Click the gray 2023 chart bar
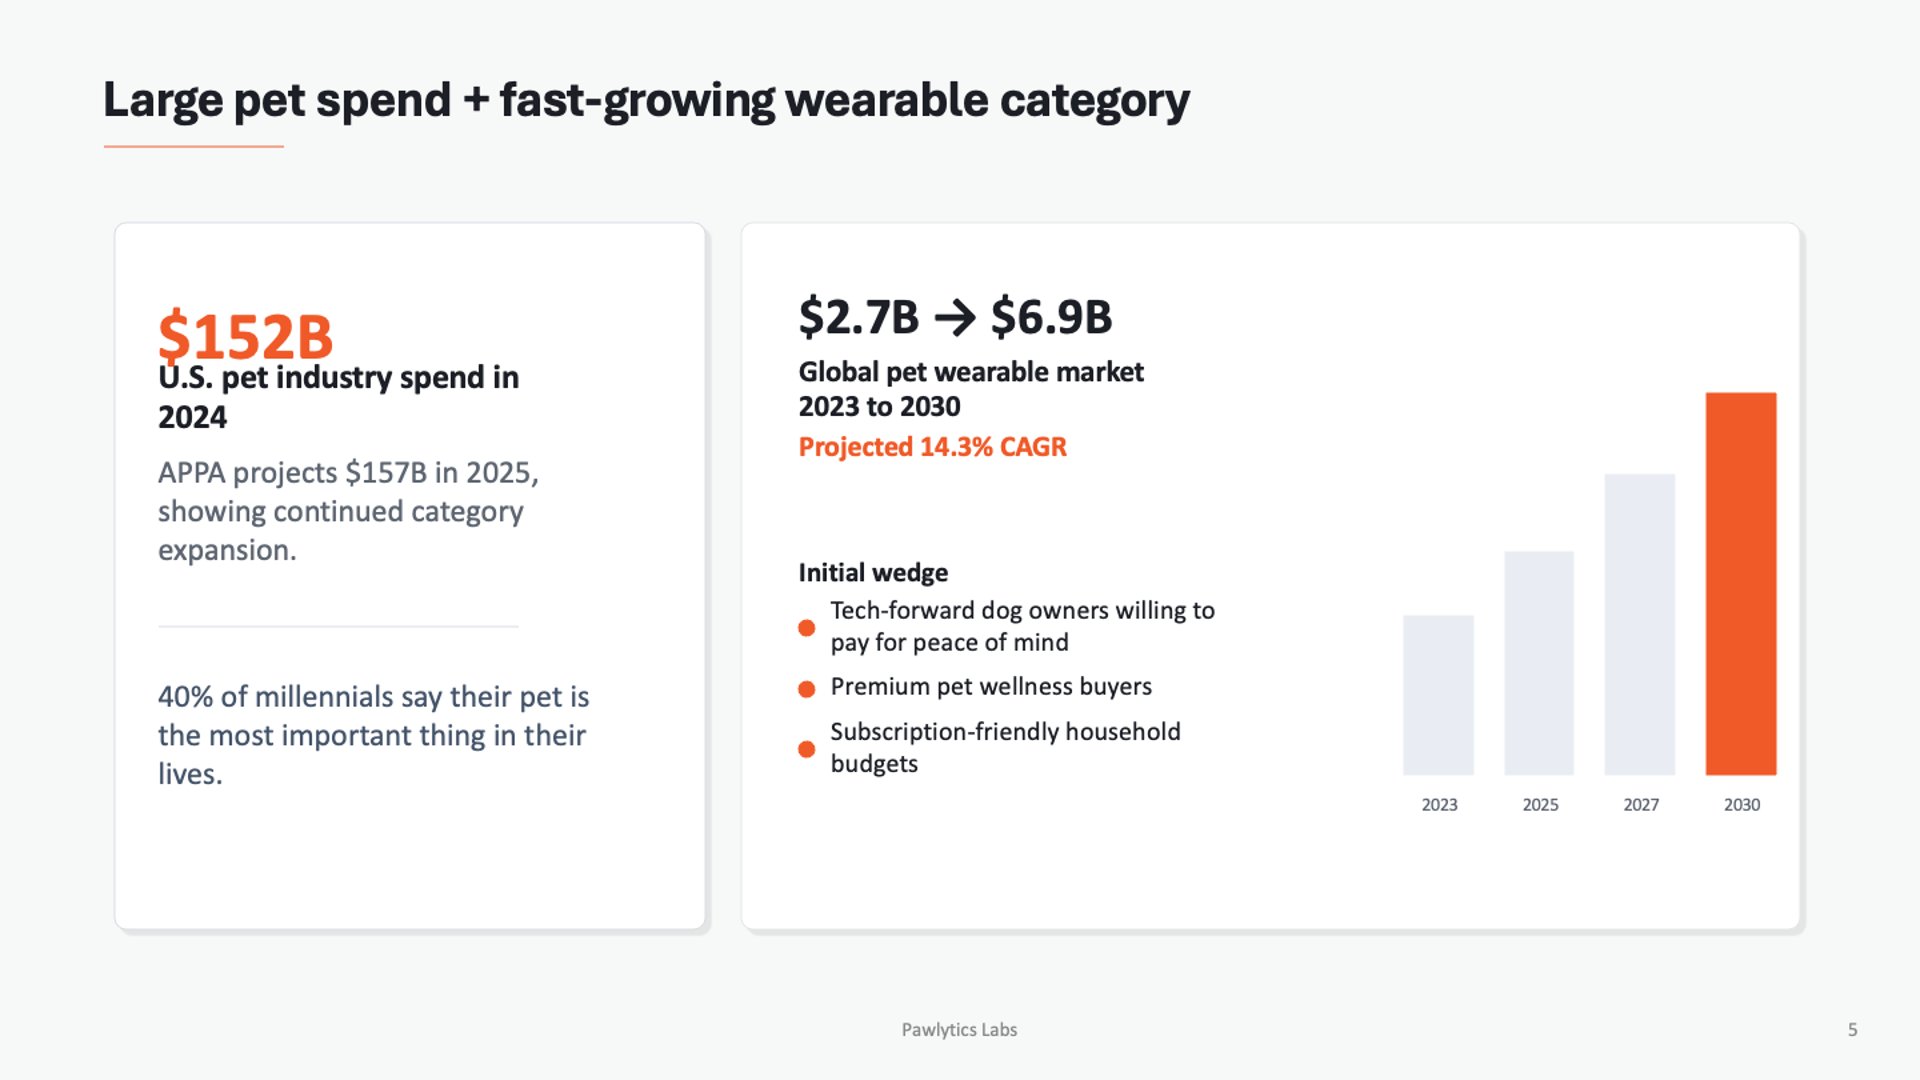This screenshot has width=1920, height=1080. [x=1438, y=695]
